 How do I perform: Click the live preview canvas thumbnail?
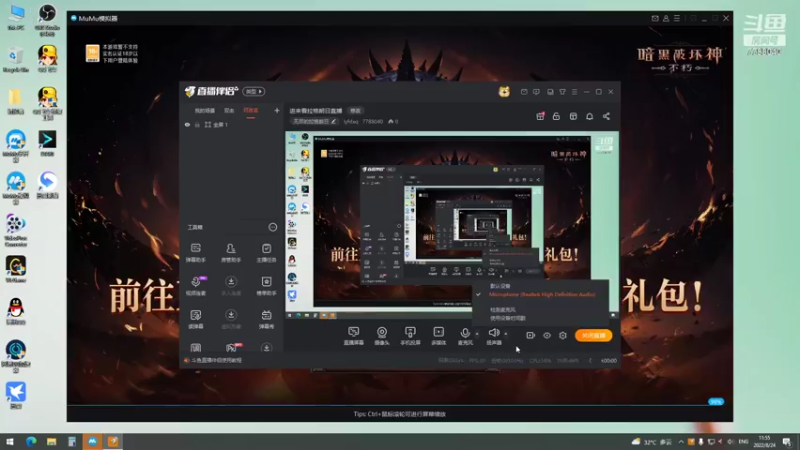(x=452, y=225)
